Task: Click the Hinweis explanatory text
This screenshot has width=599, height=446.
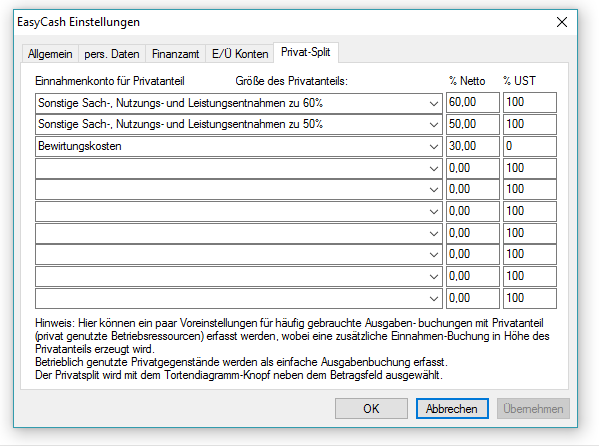Action: coord(292,349)
